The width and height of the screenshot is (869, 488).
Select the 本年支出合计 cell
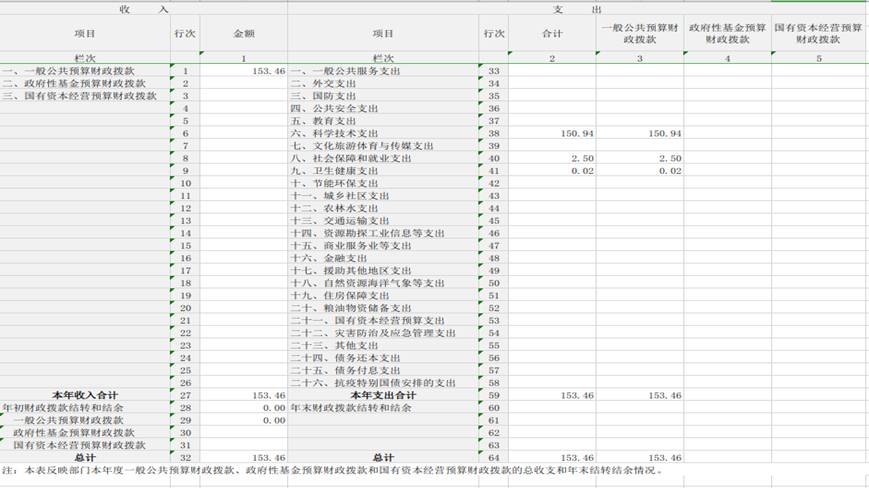point(382,395)
